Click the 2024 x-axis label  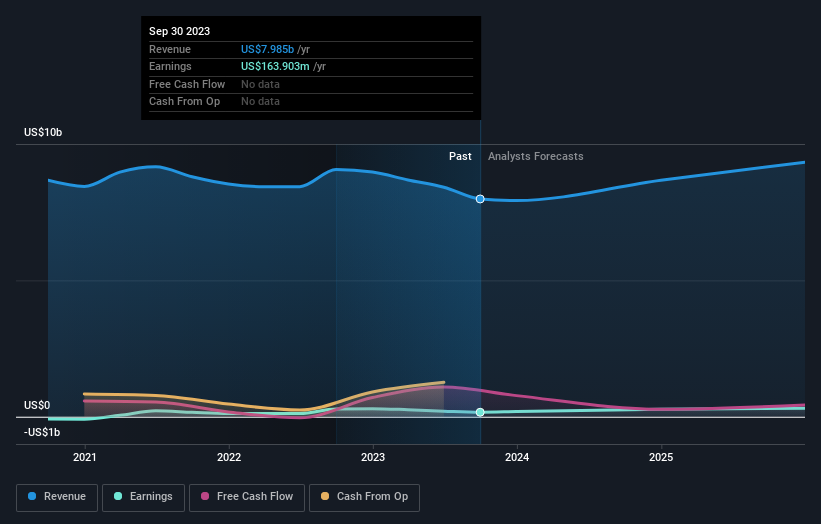coord(517,457)
